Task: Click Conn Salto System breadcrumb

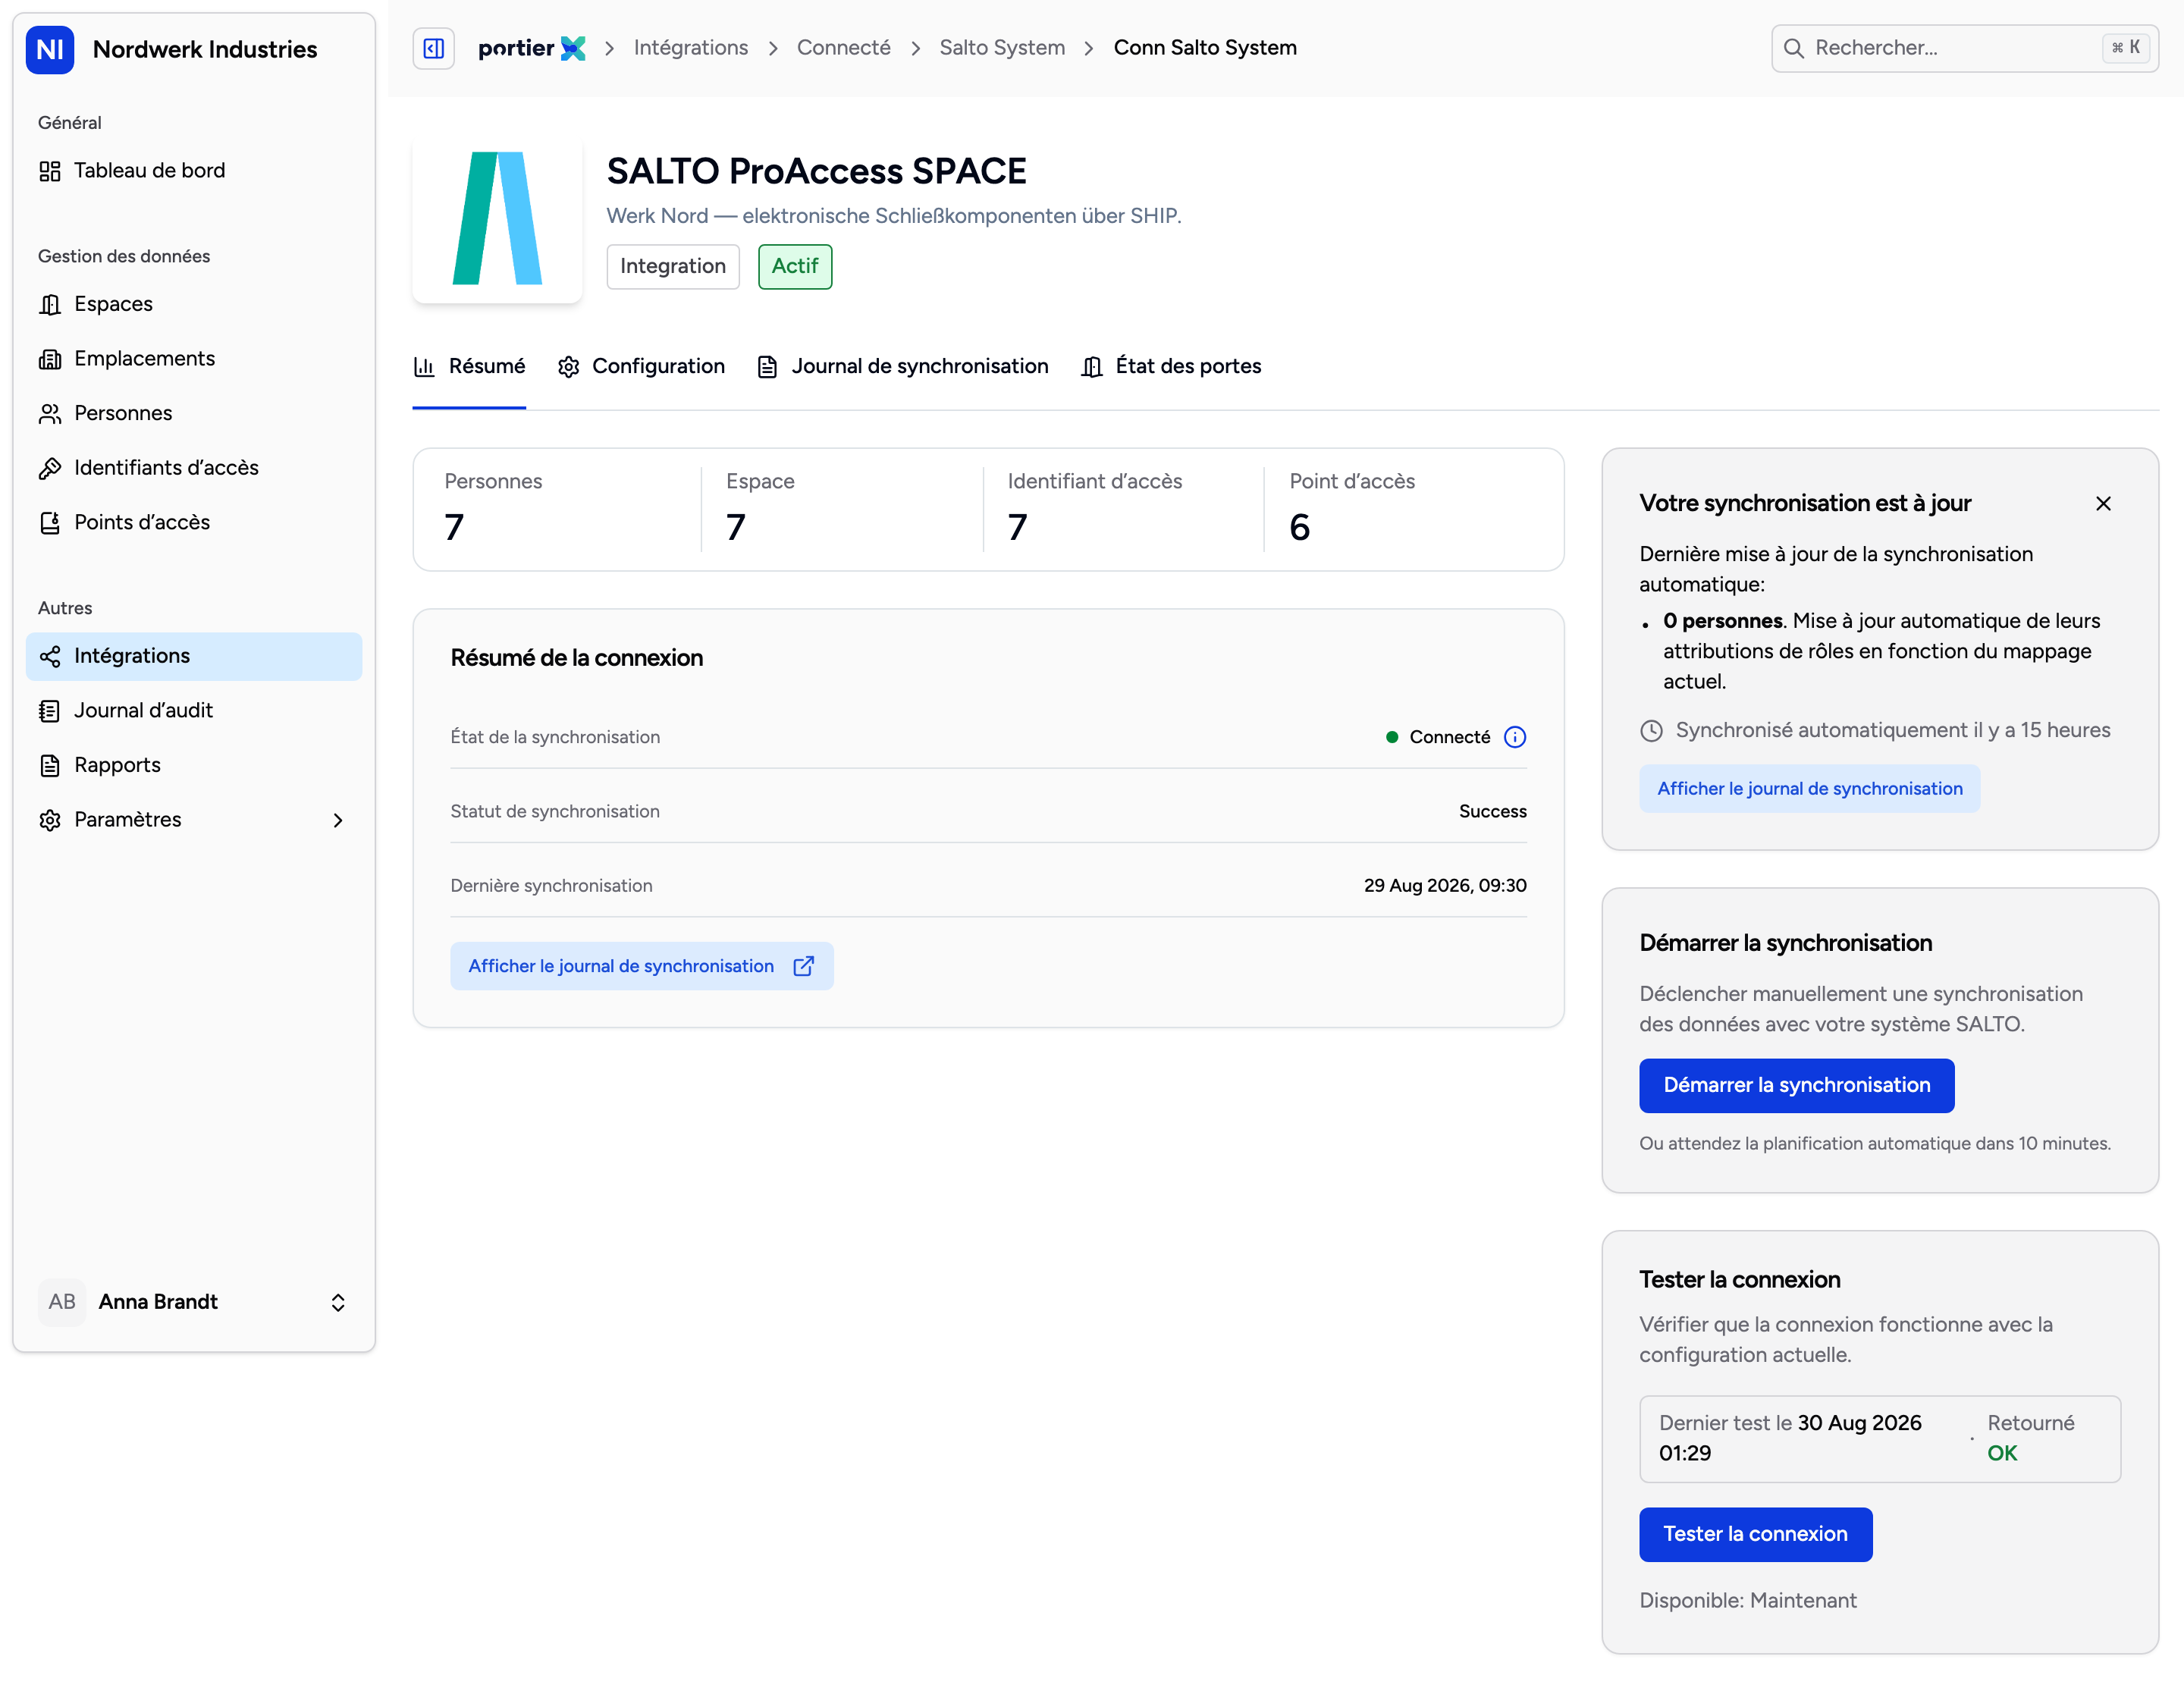Action: (1205, 48)
